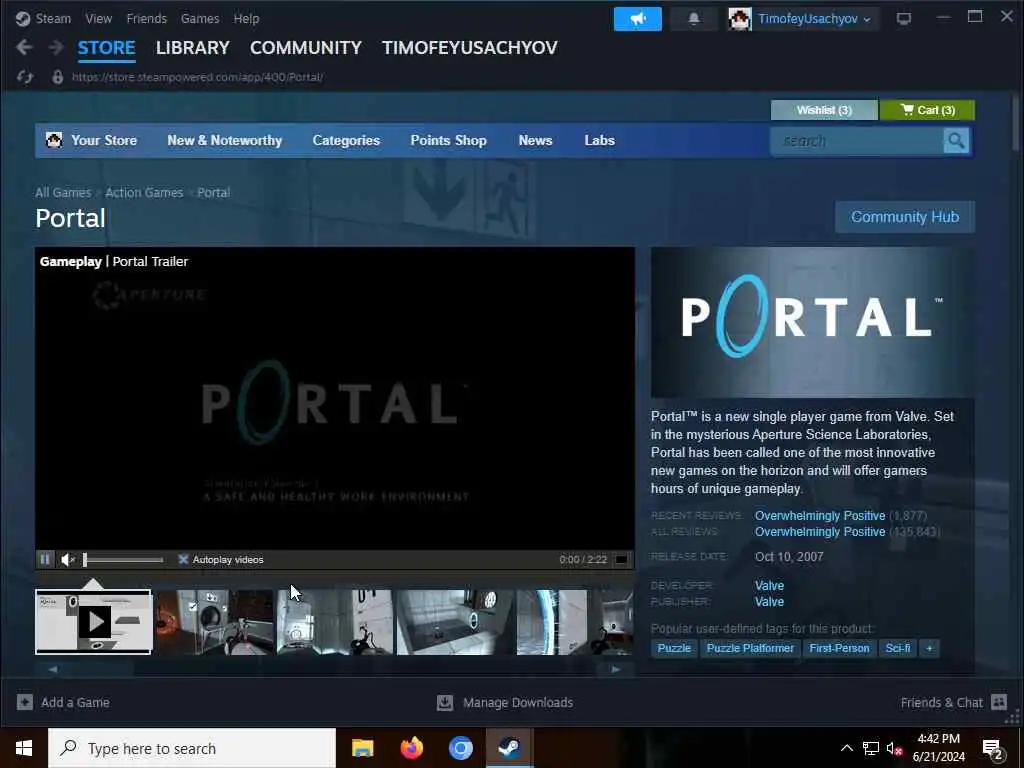Click the All Games breadcrumb link
The width and height of the screenshot is (1024, 768).
click(x=63, y=192)
